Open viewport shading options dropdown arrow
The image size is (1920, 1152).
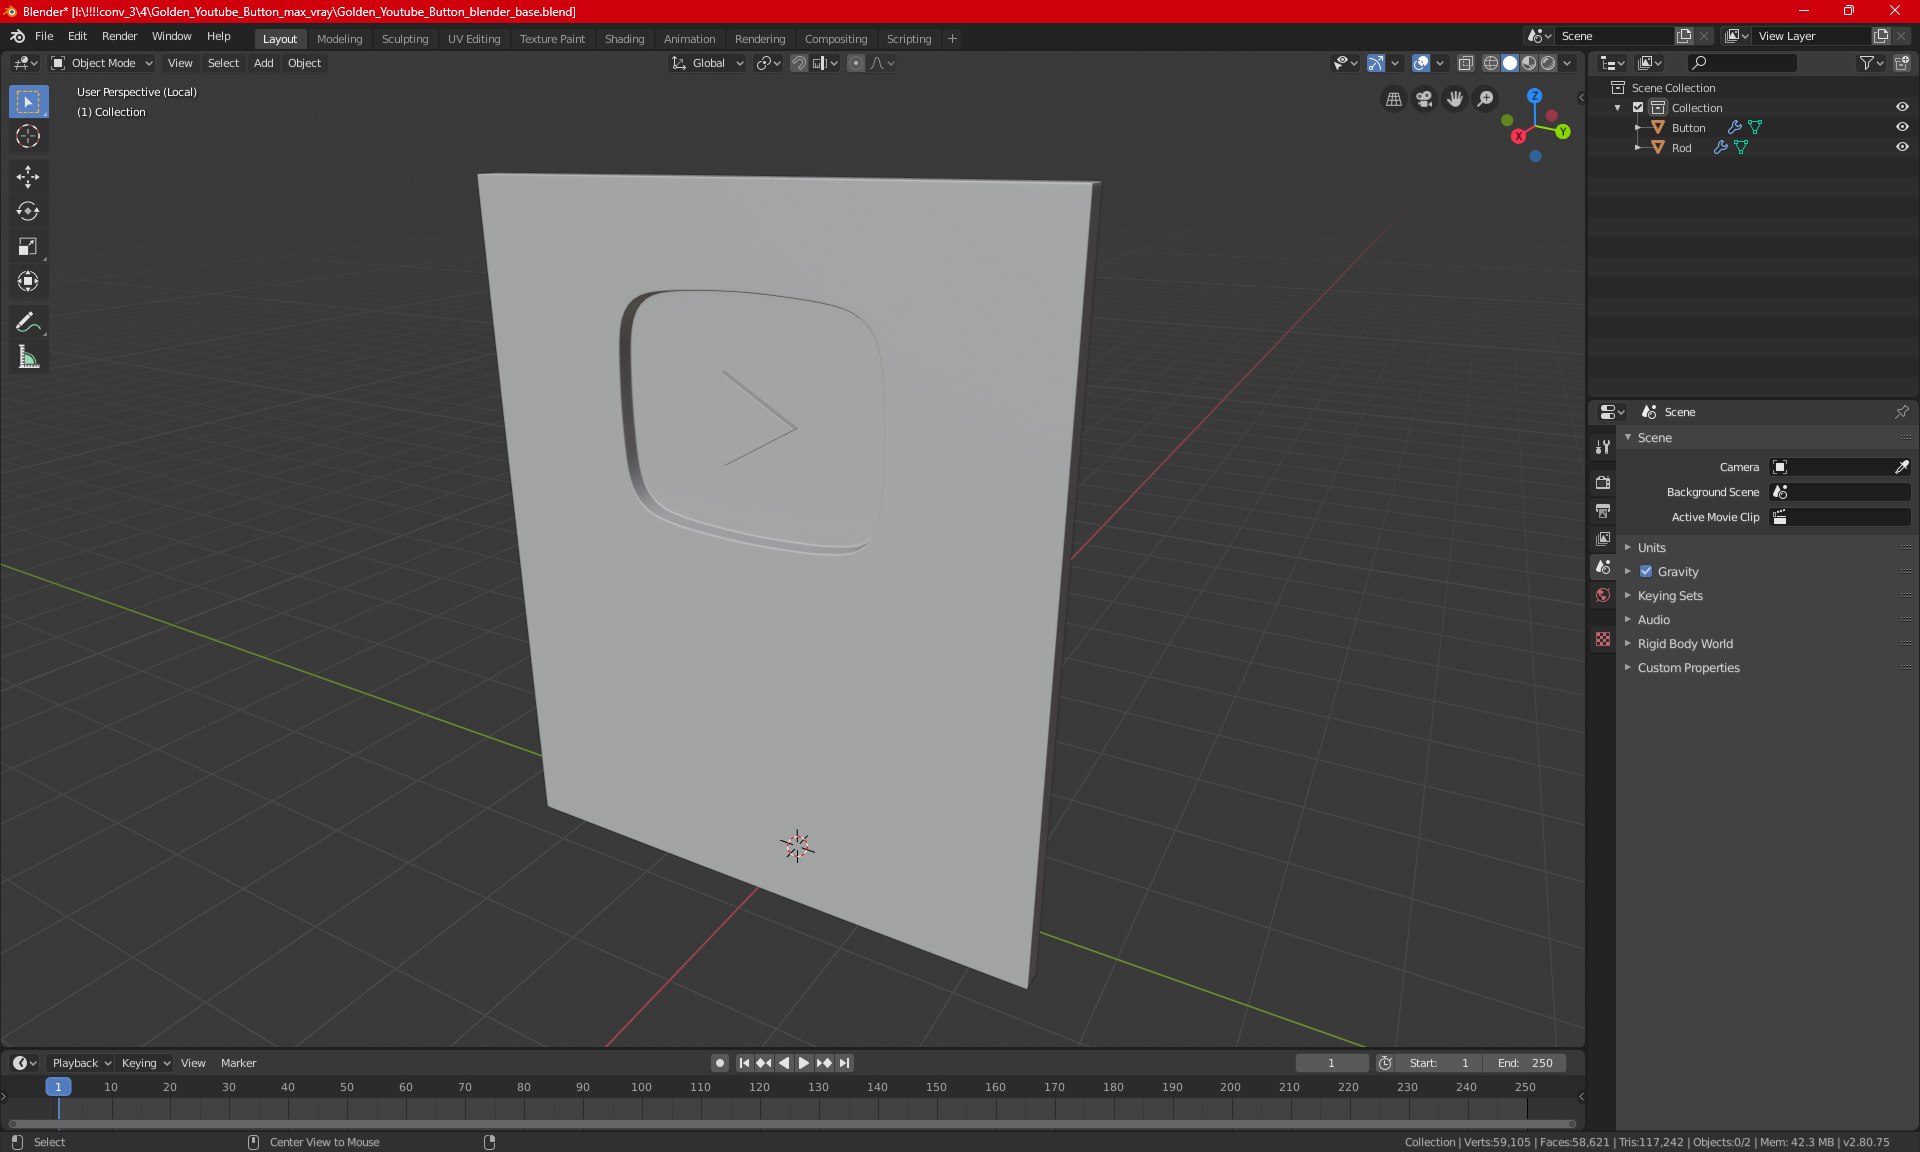pos(1567,63)
